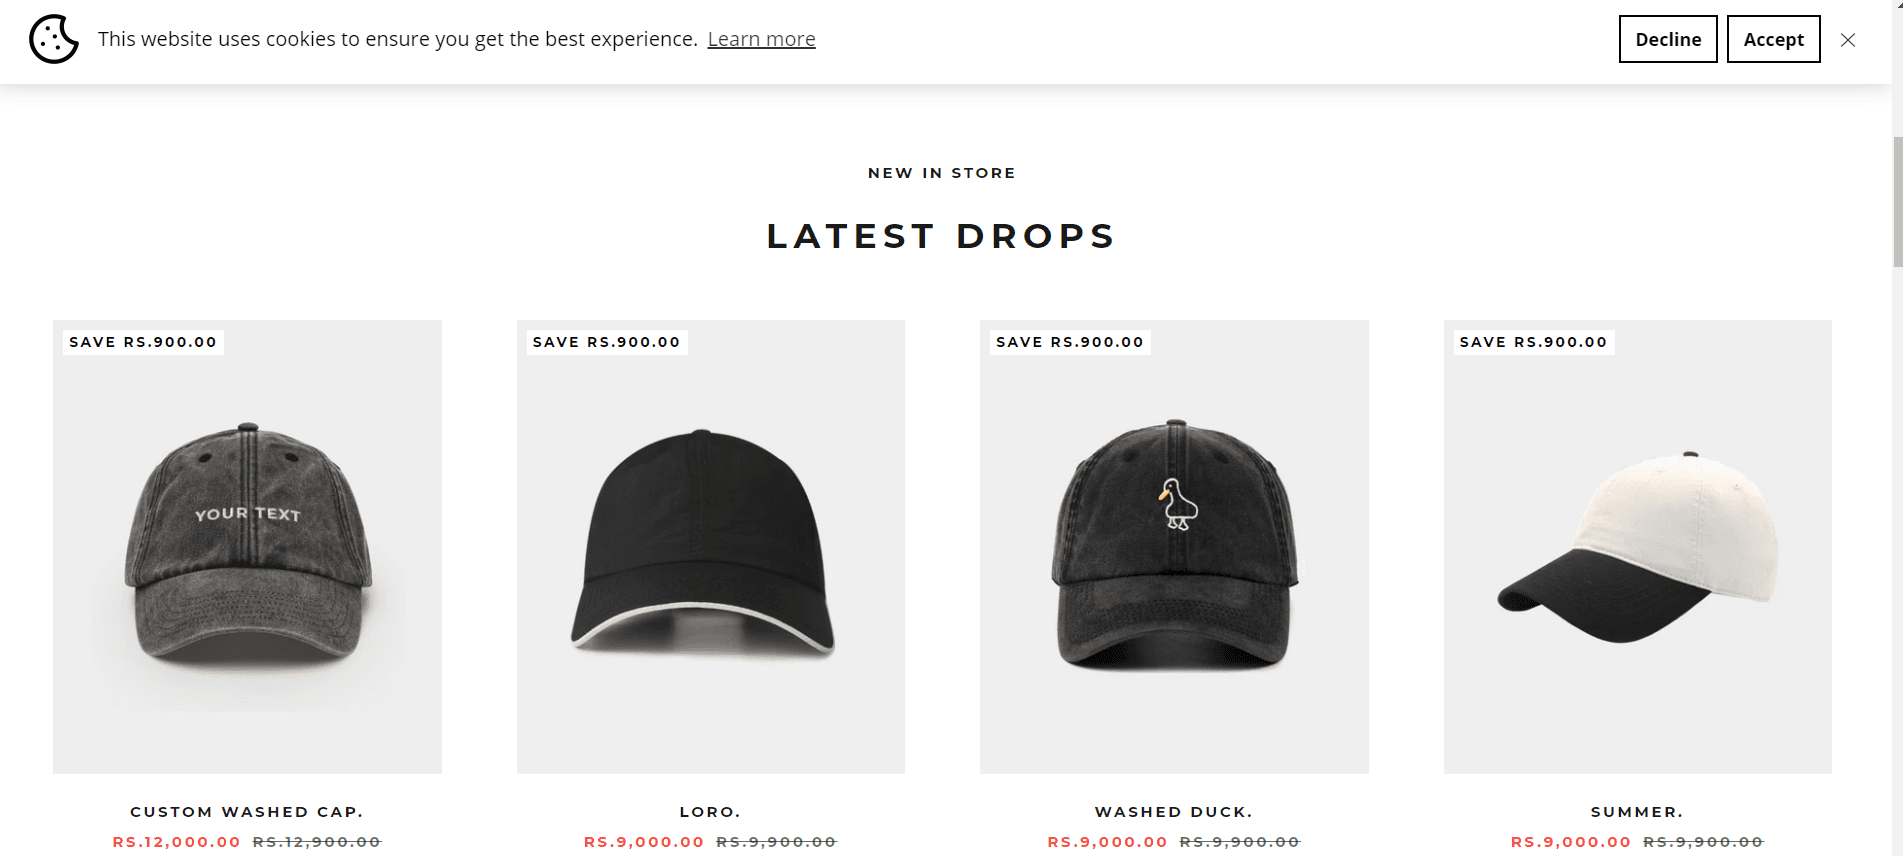This screenshot has width=1903, height=856.
Task: View the Washed Duck cap image
Action: tap(1174, 546)
